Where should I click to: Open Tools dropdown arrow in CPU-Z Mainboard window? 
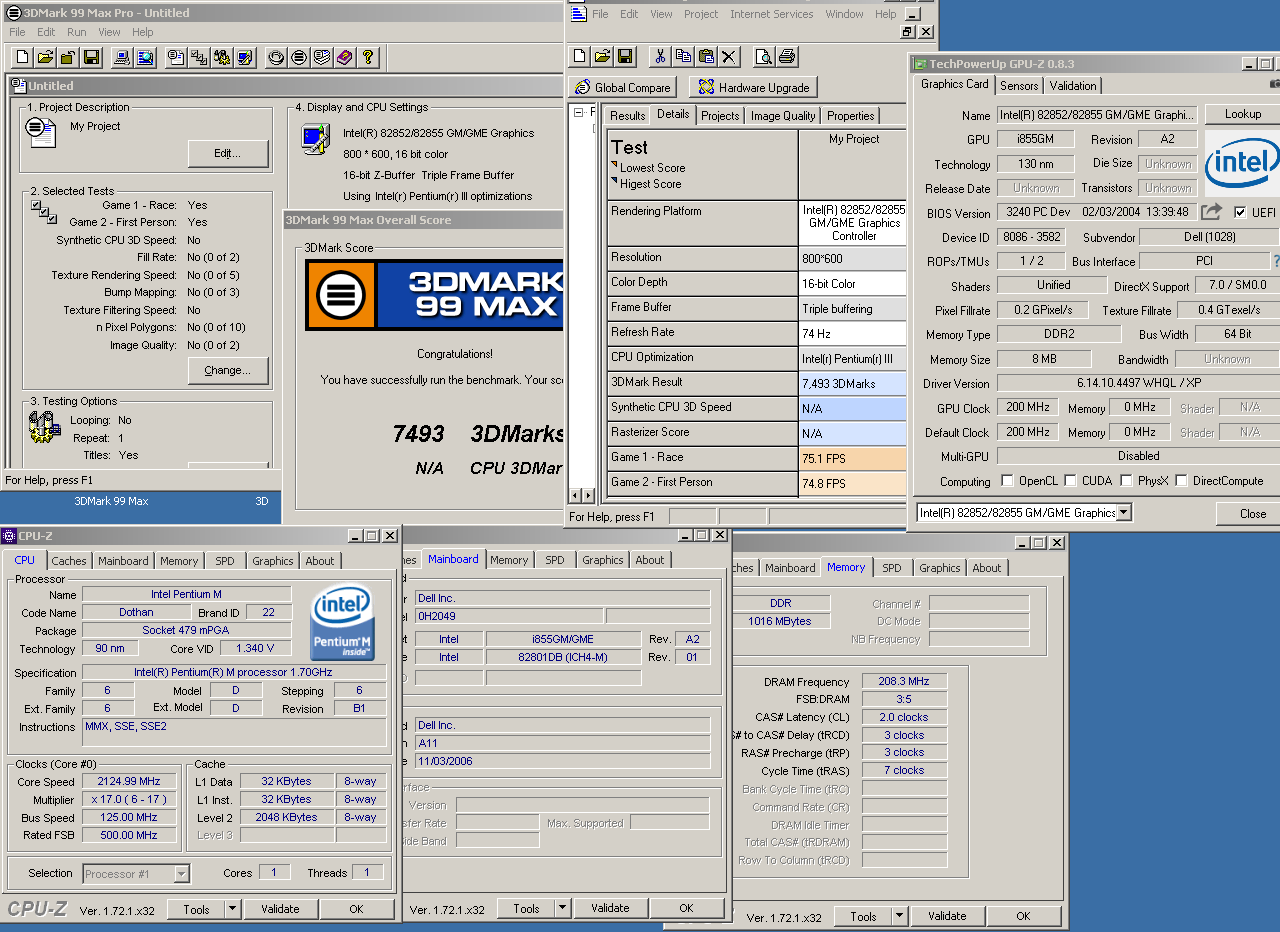coord(562,909)
